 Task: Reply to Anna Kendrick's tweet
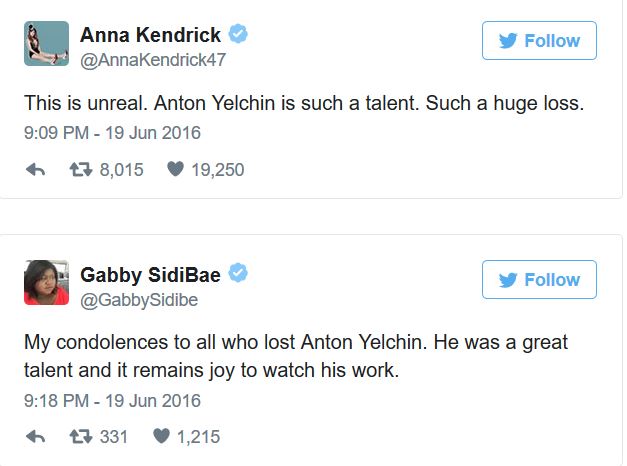click(35, 170)
